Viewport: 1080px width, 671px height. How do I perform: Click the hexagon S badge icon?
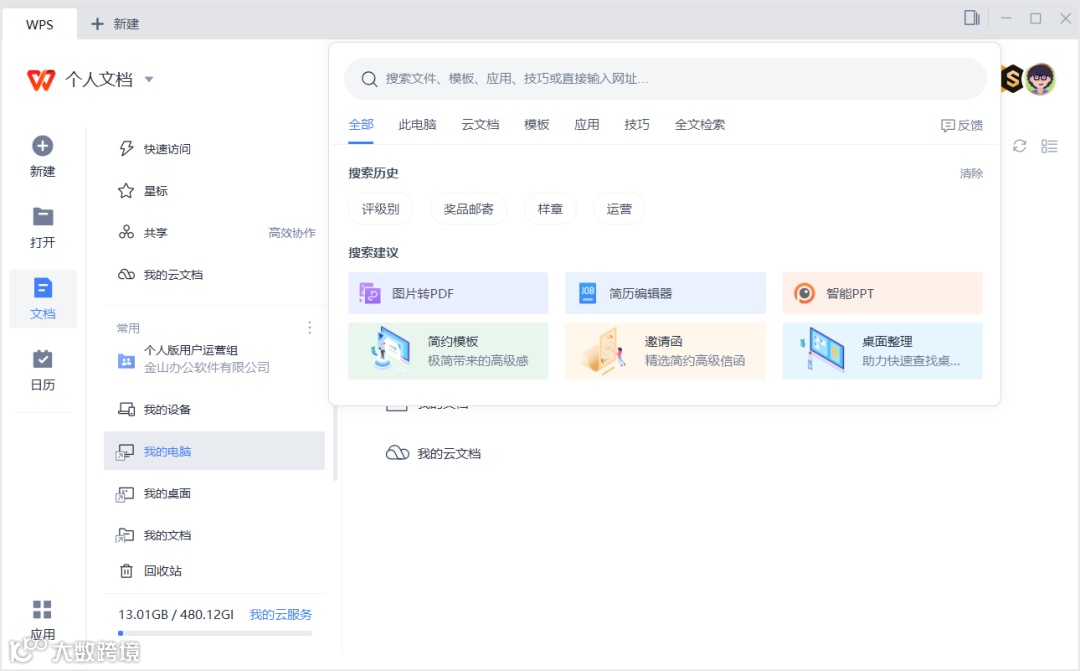click(x=1012, y=79)
